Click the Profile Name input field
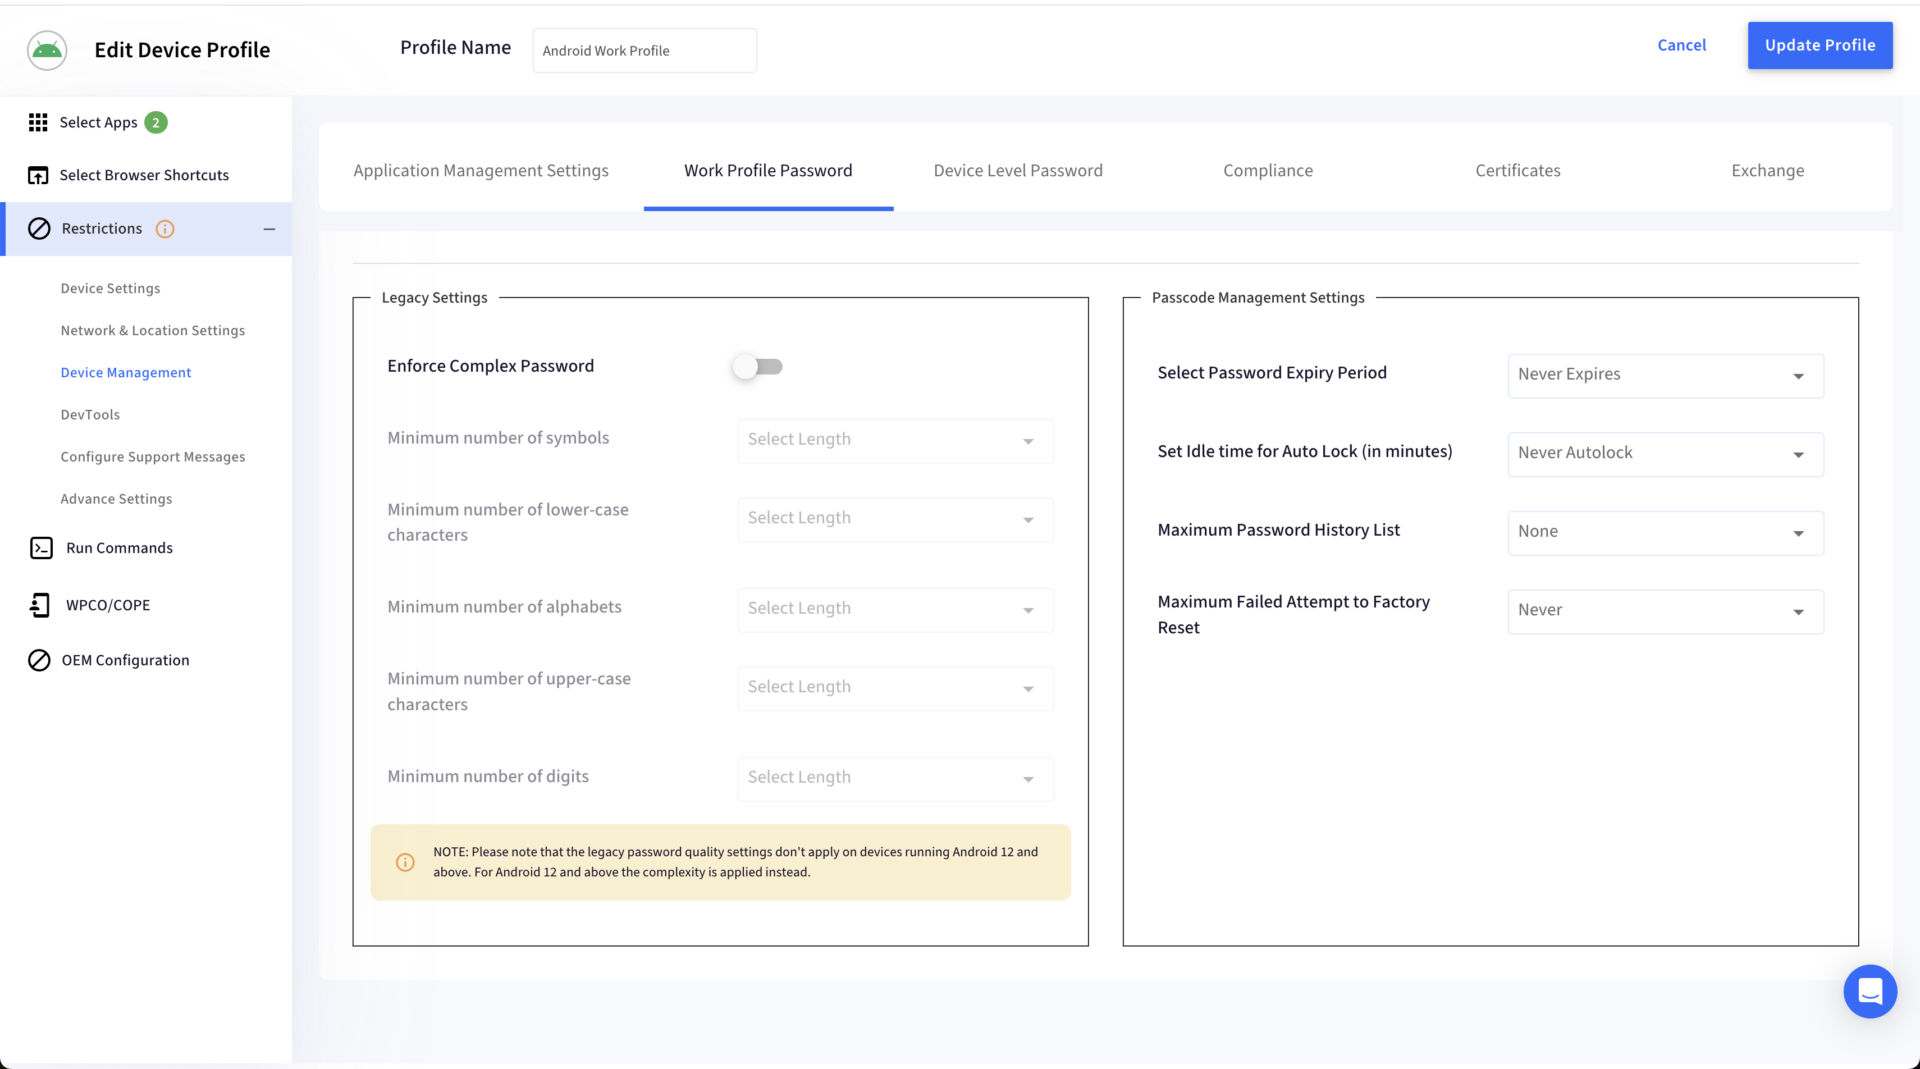The image size is (1920, 1069). pos(644,51)
